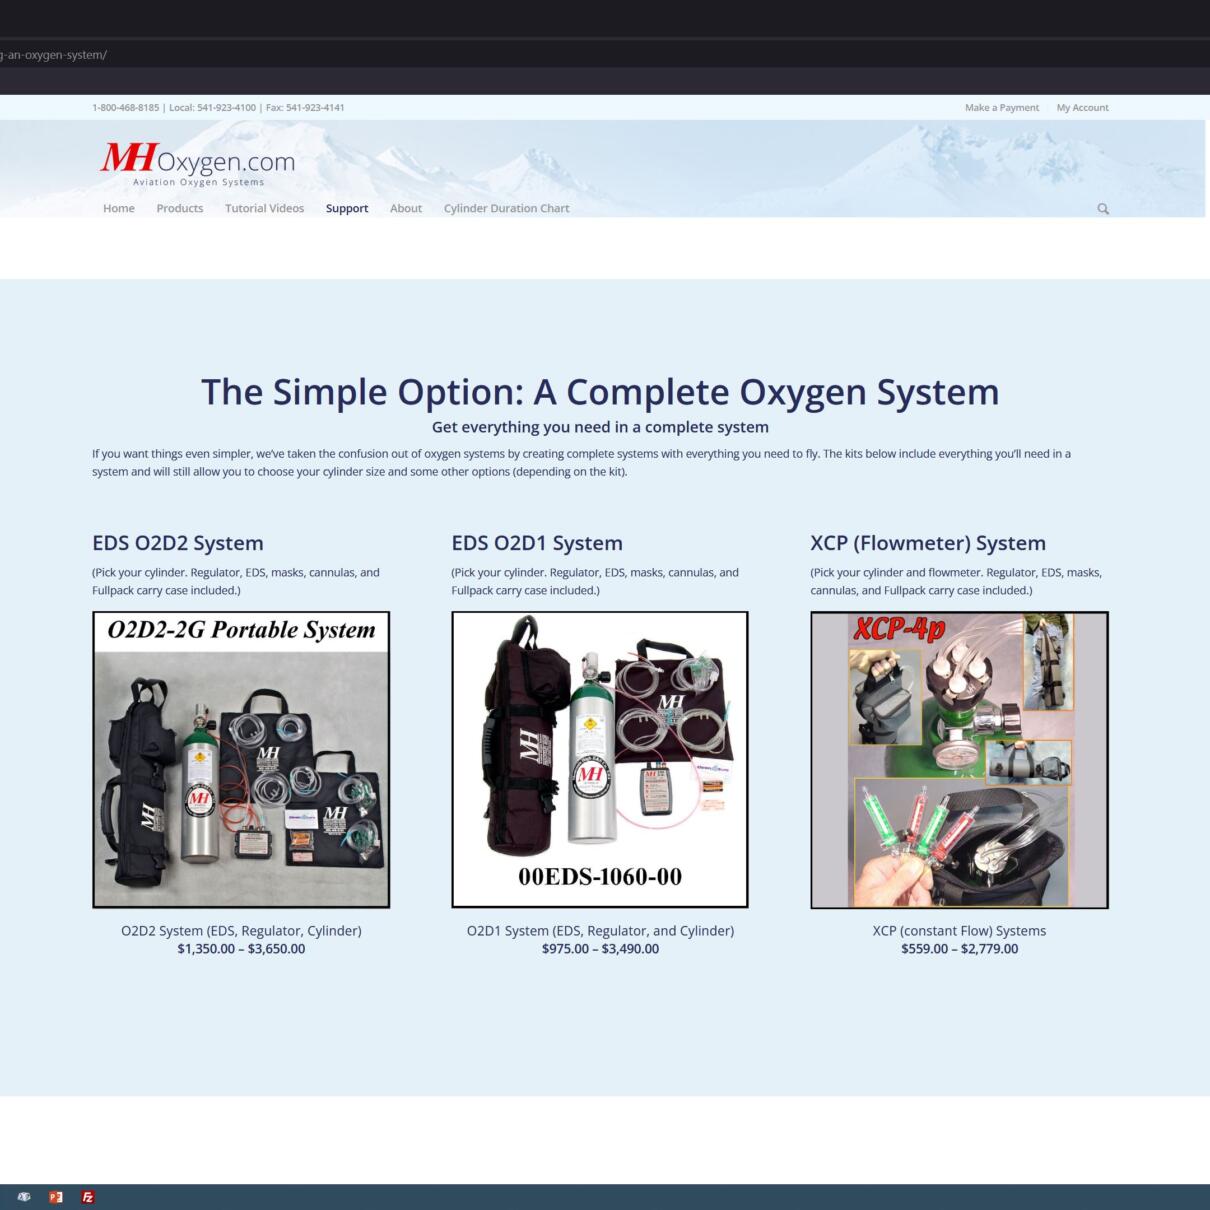1210x1210 pixels.
Task: Click the search magnifier icon in navigation
Action: pos(1103,209)
